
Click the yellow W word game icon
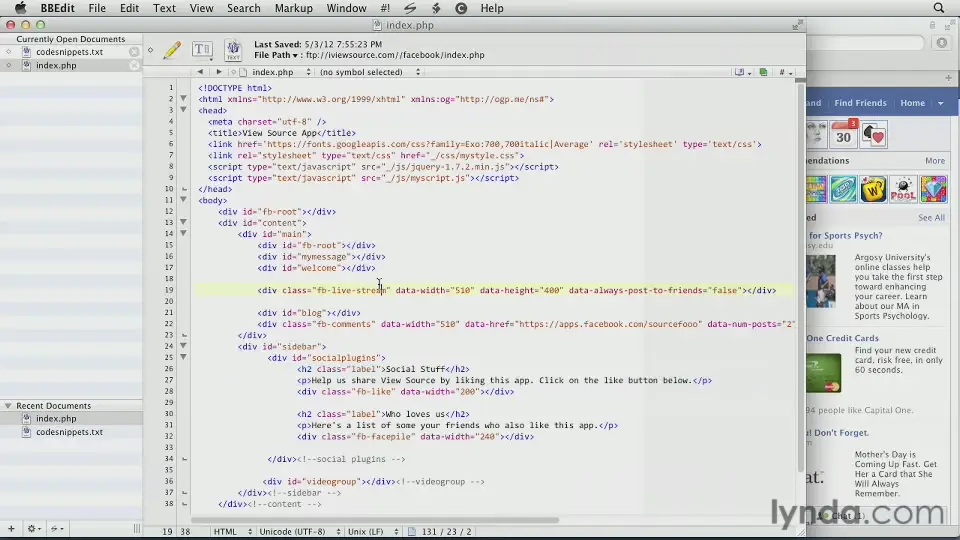(x=873, y=189)
